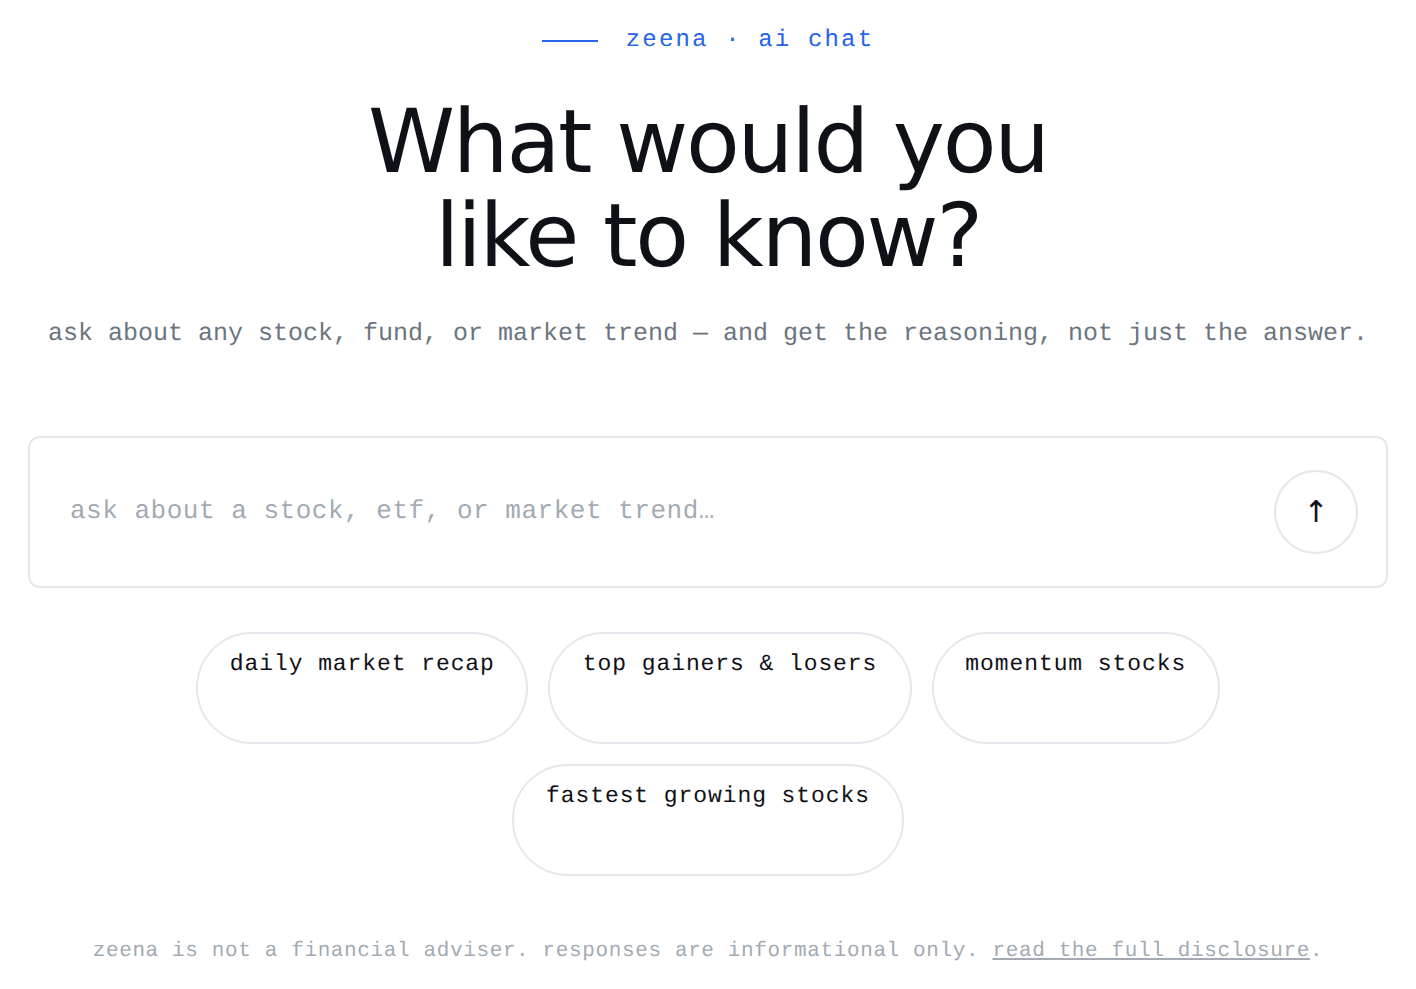
Task: Click the subtitle about reasoning, not just answer
Action: pyautogui.click(x=708, y=332)
